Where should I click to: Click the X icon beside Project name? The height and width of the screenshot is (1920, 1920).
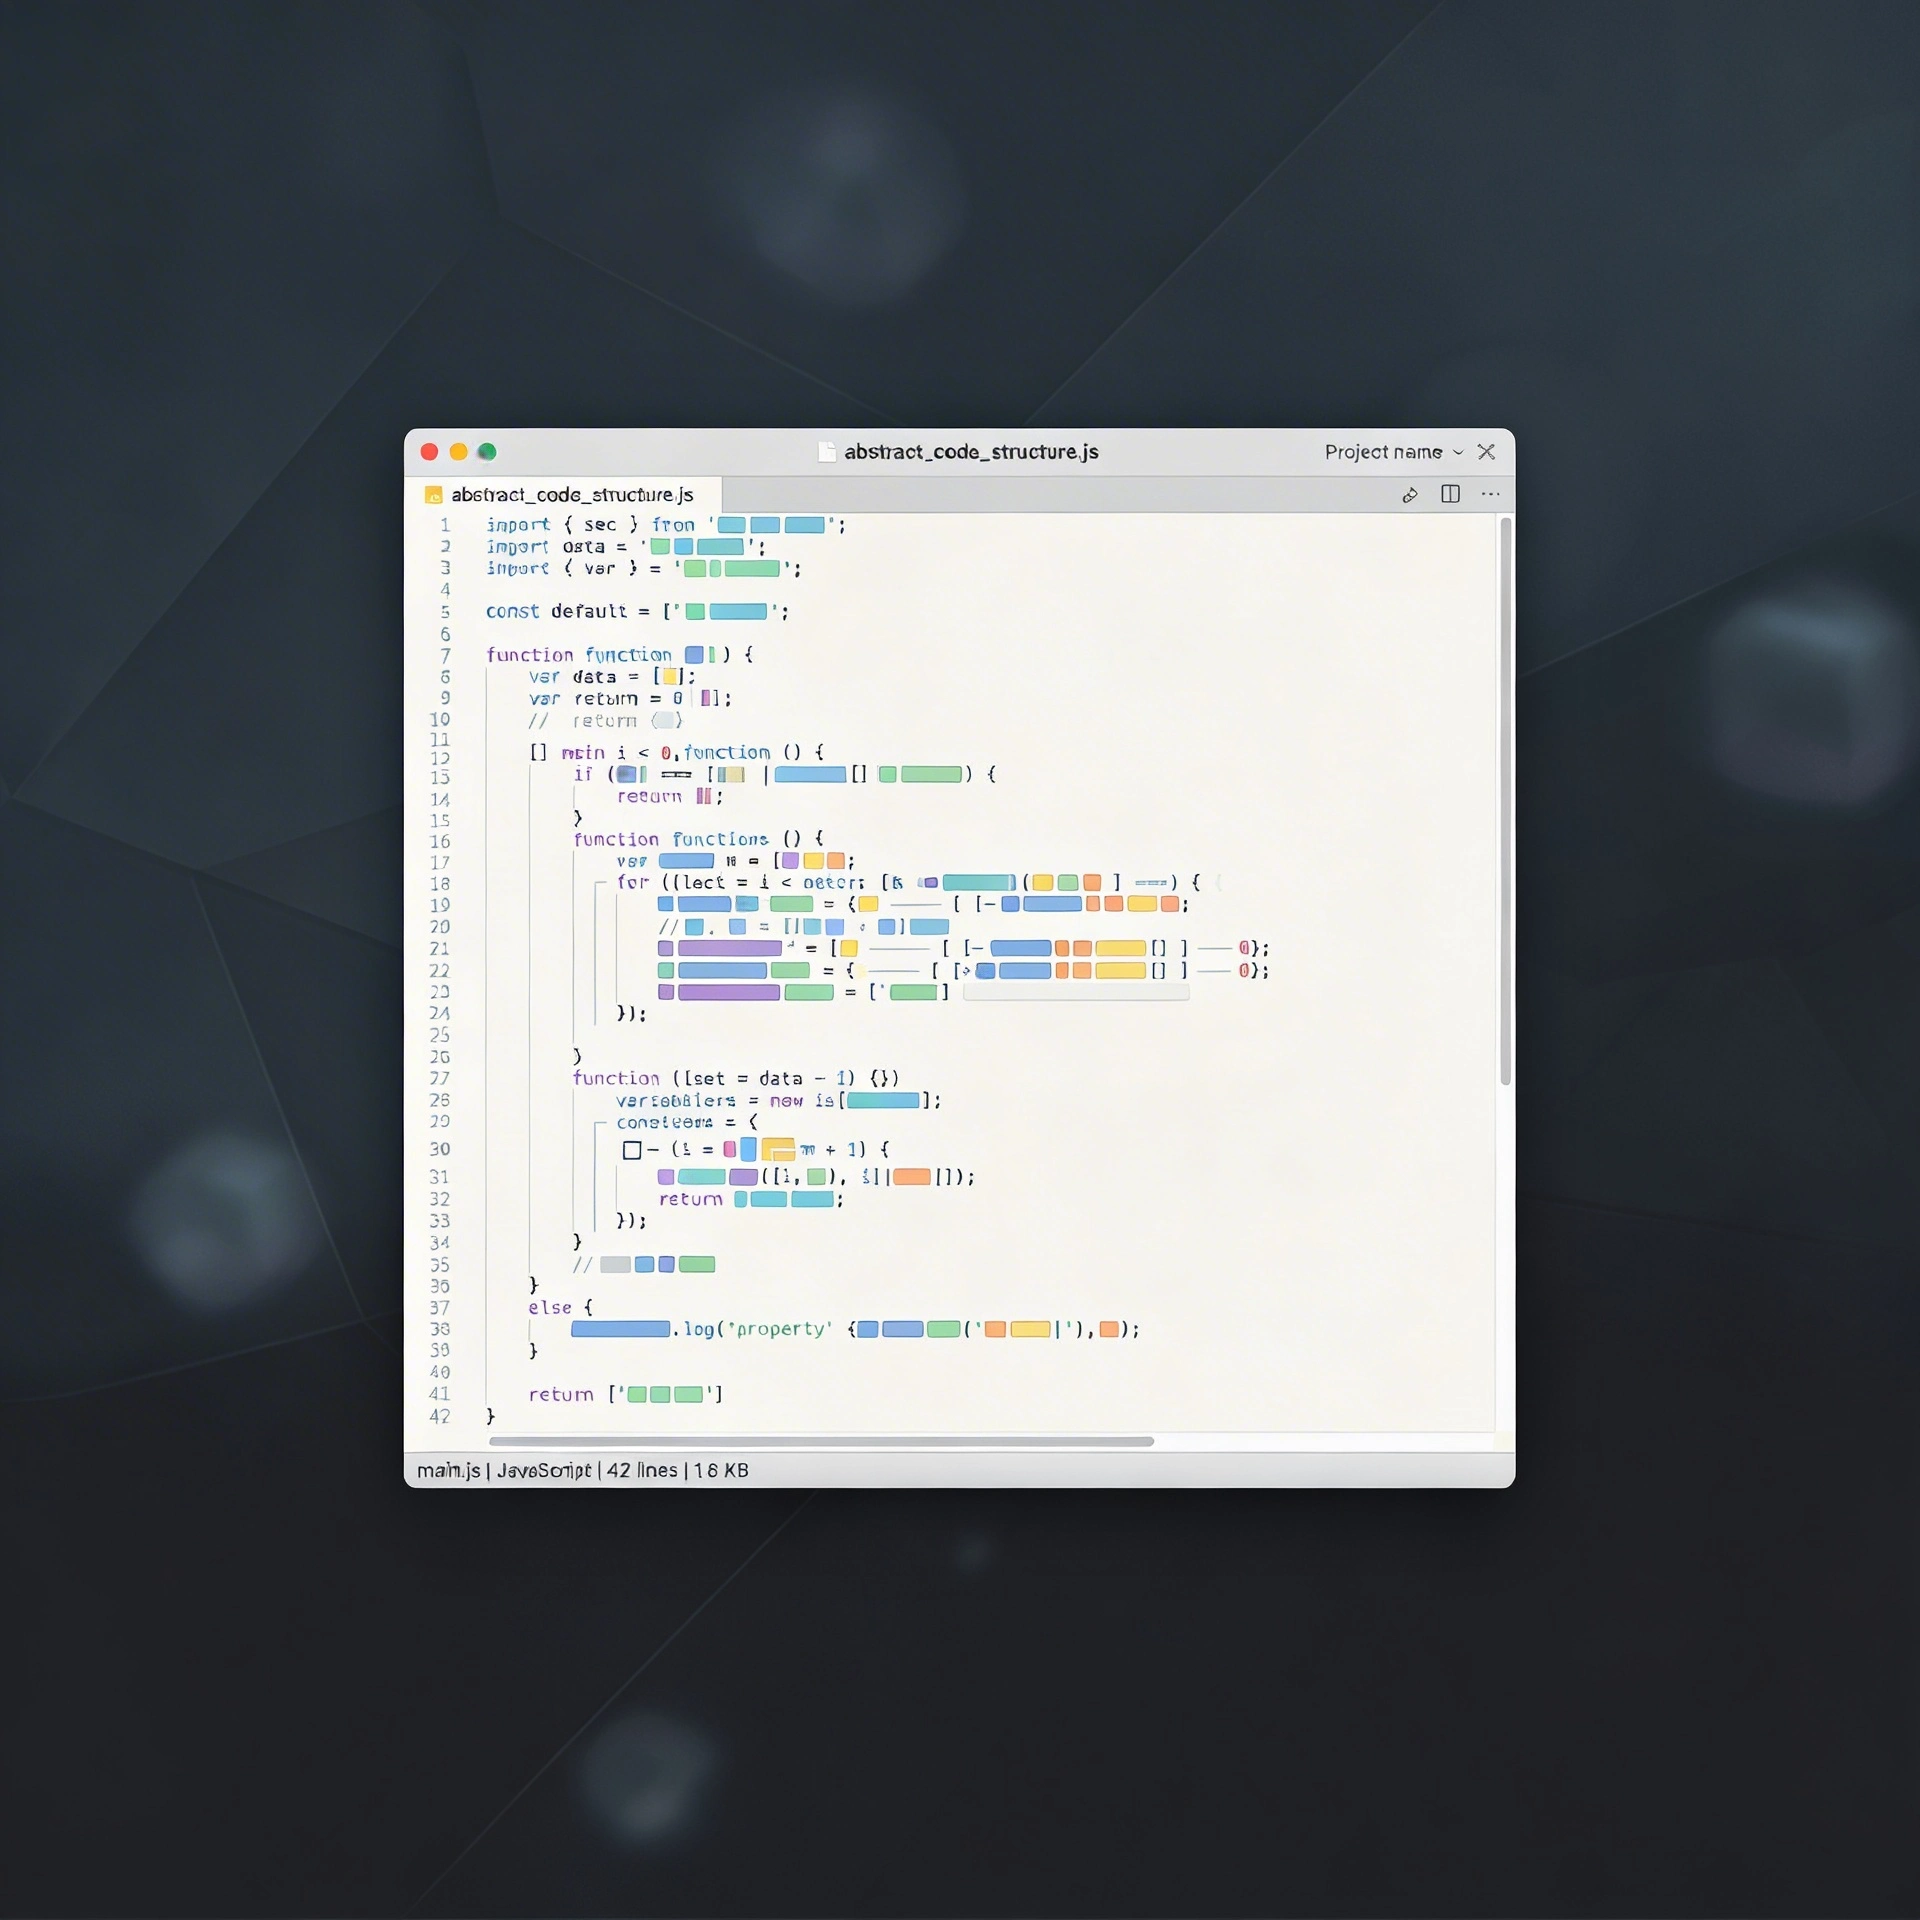pos(1486,452)
